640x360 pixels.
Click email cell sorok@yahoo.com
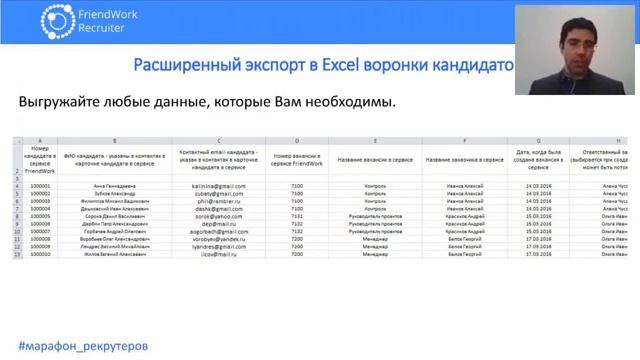pyautogui.click(x=219, y=216)
